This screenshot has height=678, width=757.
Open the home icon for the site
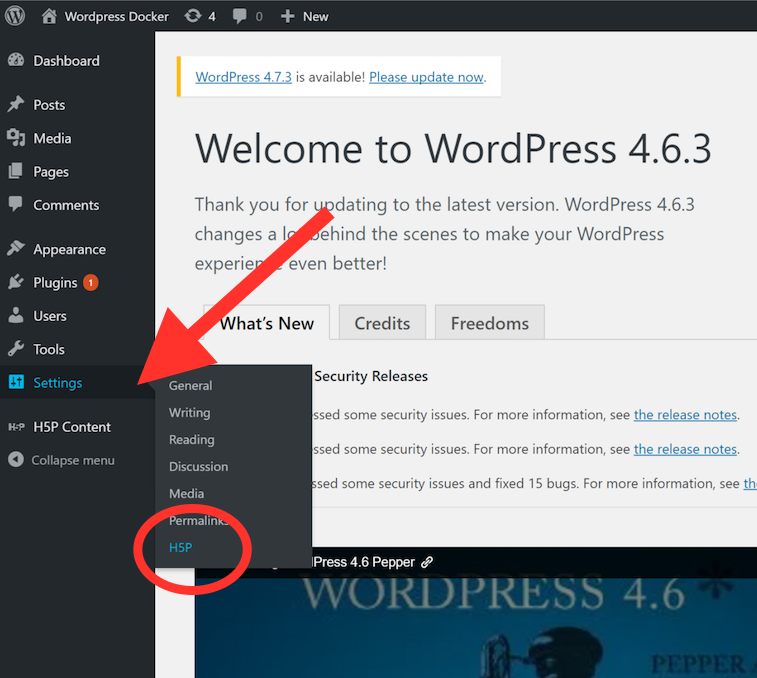[49, 16]
